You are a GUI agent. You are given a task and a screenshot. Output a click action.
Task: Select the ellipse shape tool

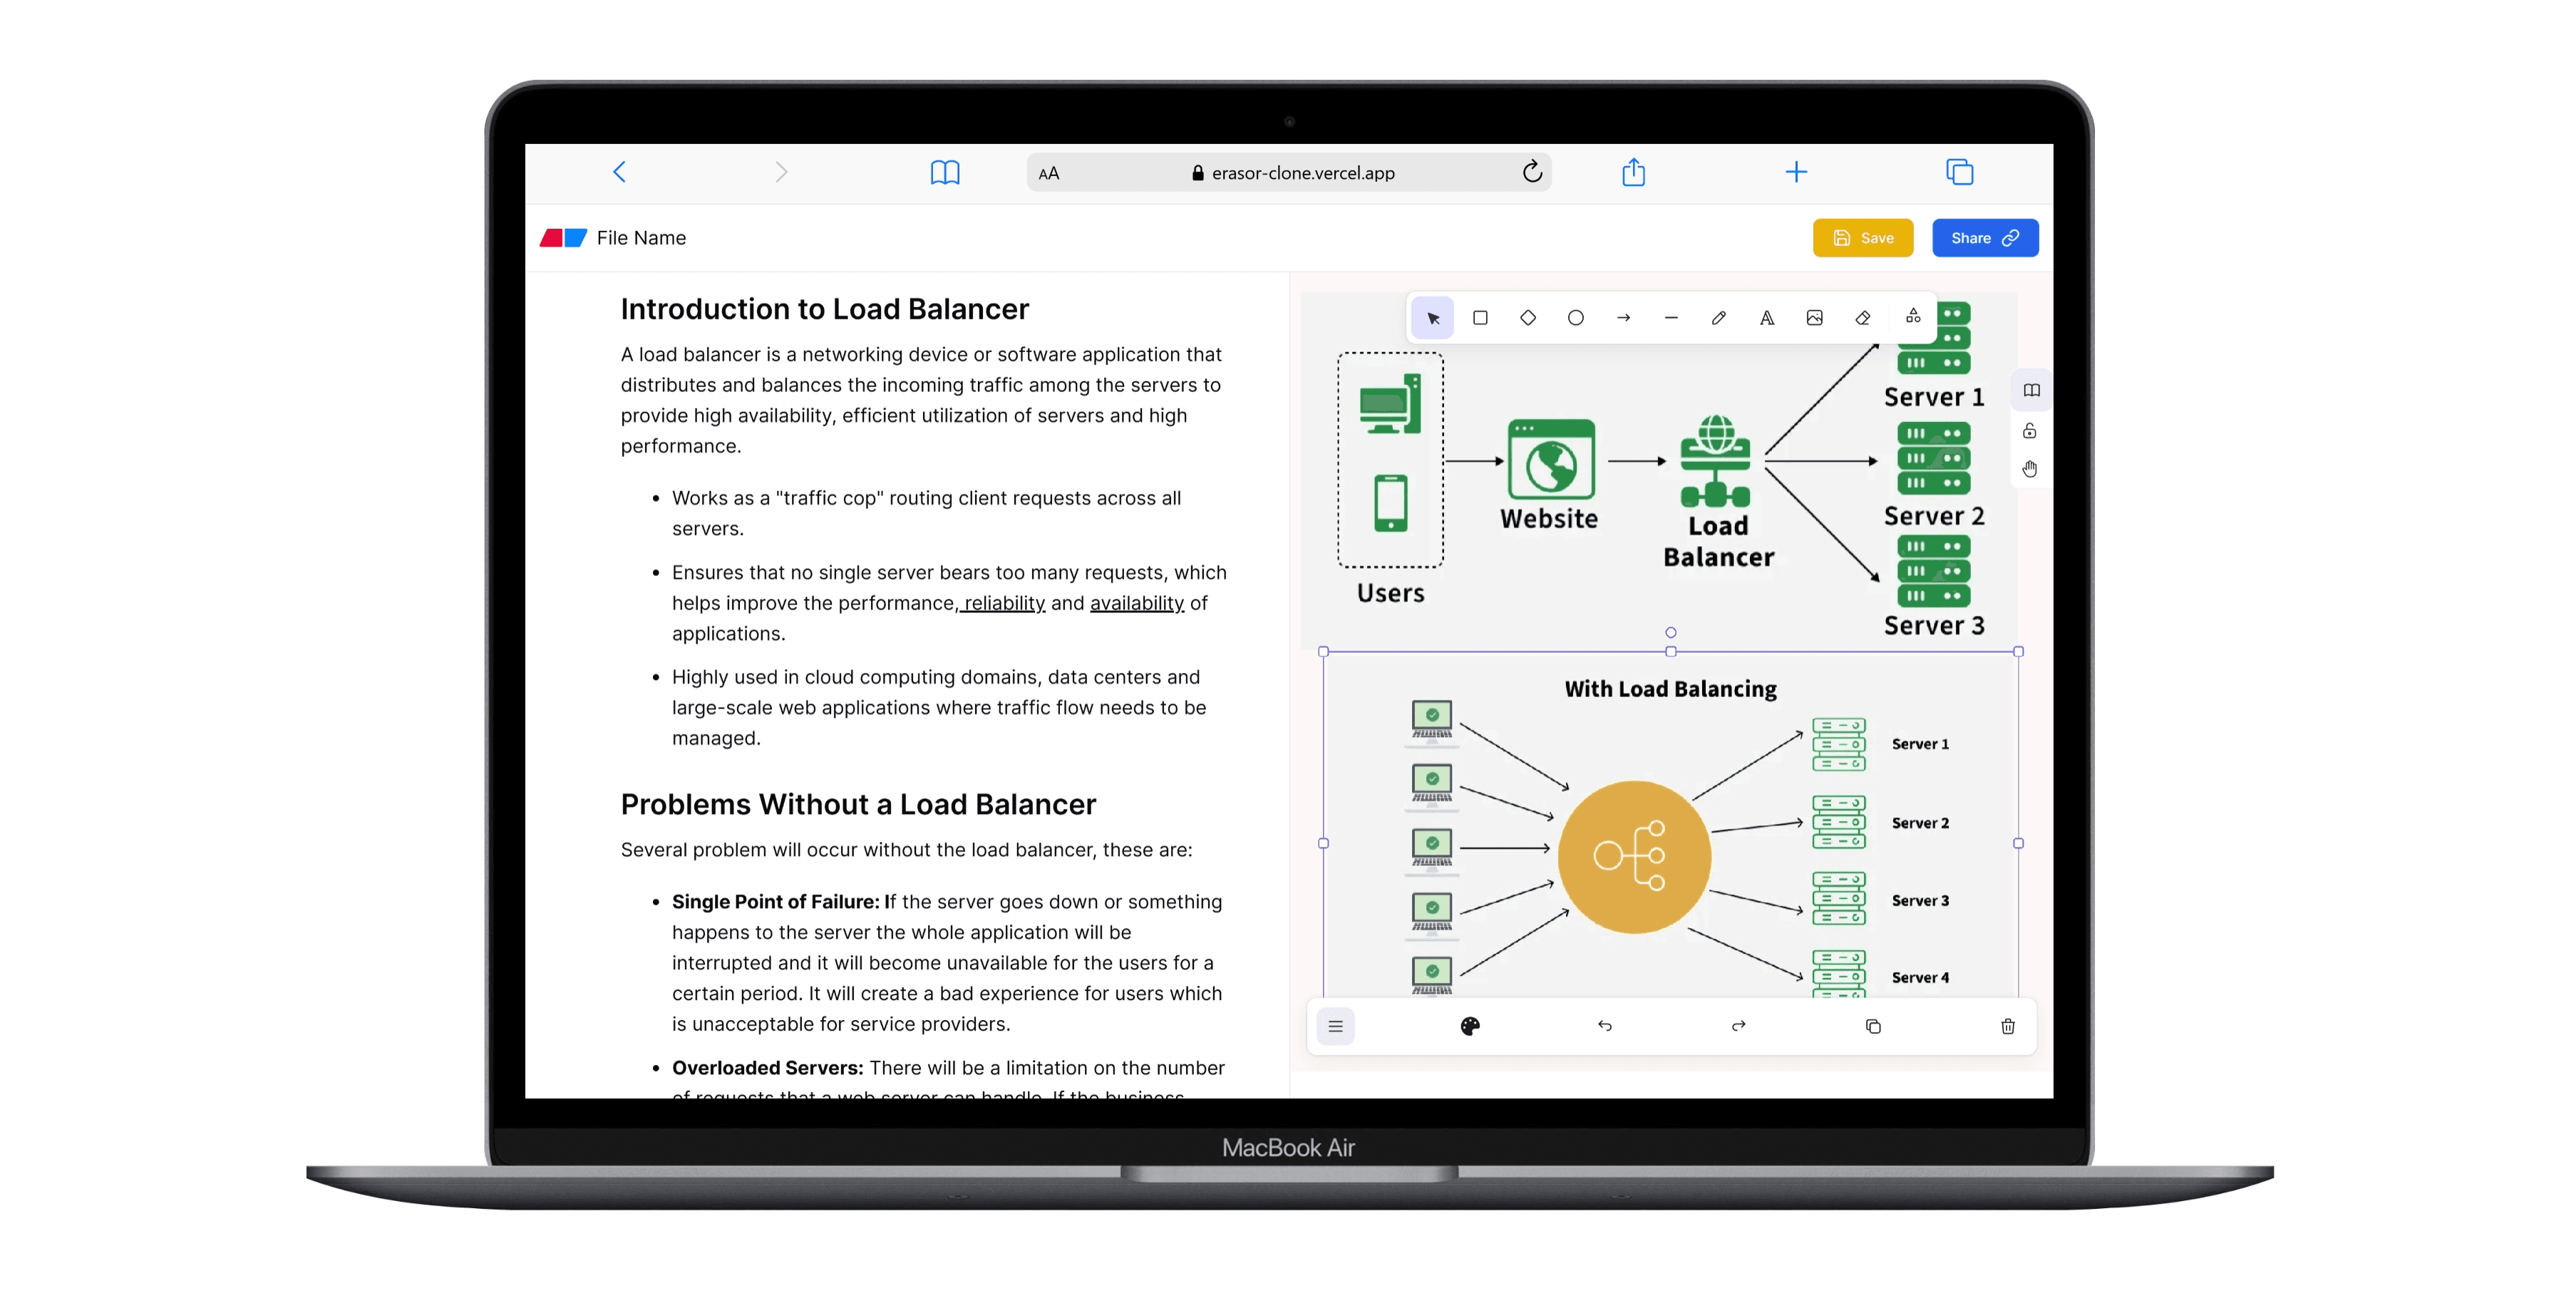pyautogui.click(x=1576, y=318)
